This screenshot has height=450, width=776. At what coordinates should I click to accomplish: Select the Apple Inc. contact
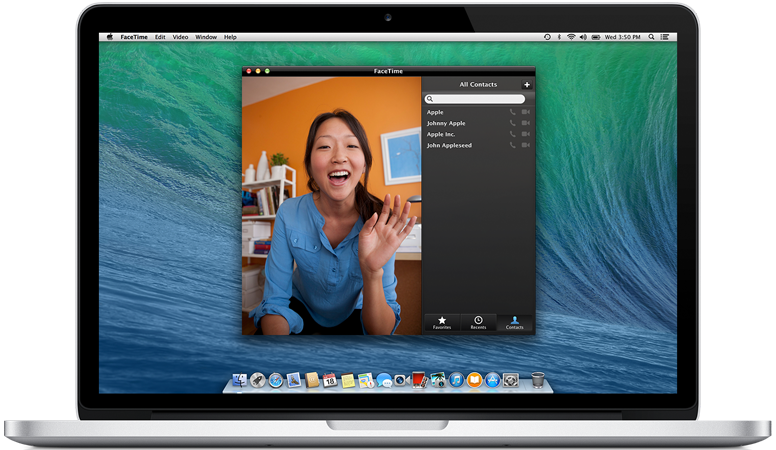[x=478, y=134]
